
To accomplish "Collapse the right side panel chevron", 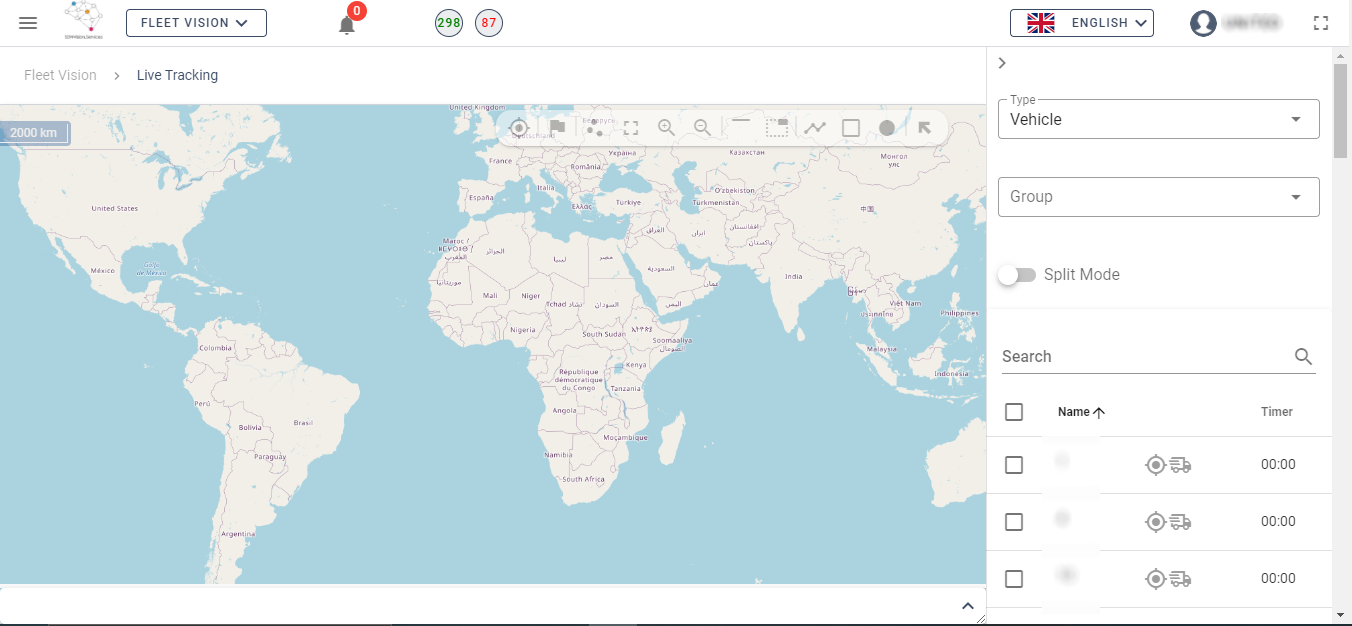I will [1002, 63].
